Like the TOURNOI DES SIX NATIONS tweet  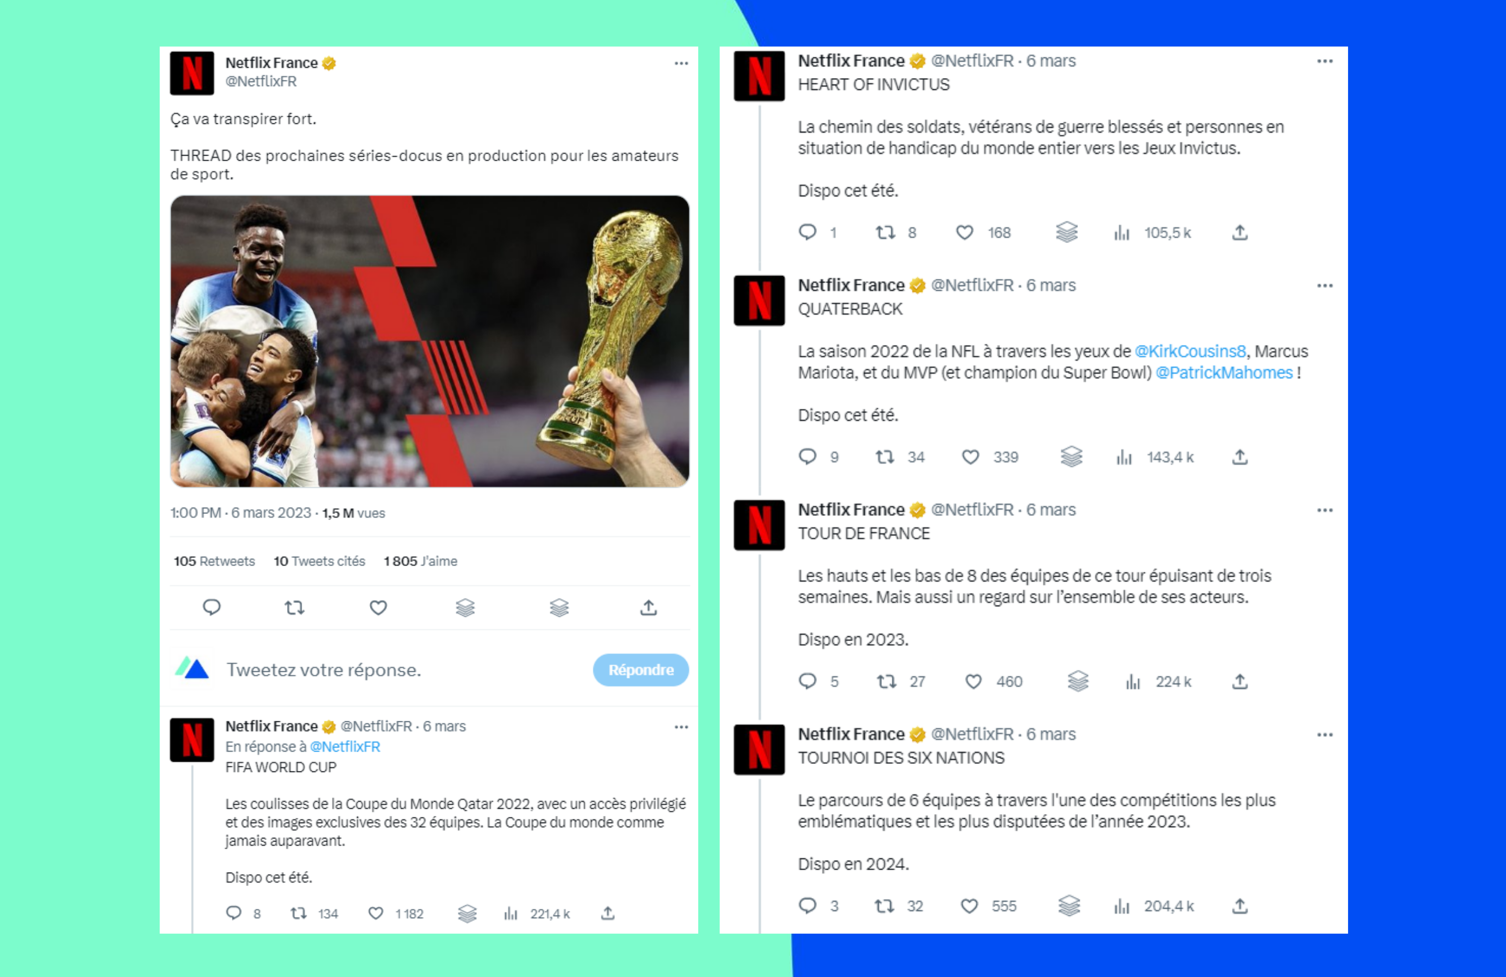coord(969,906)
